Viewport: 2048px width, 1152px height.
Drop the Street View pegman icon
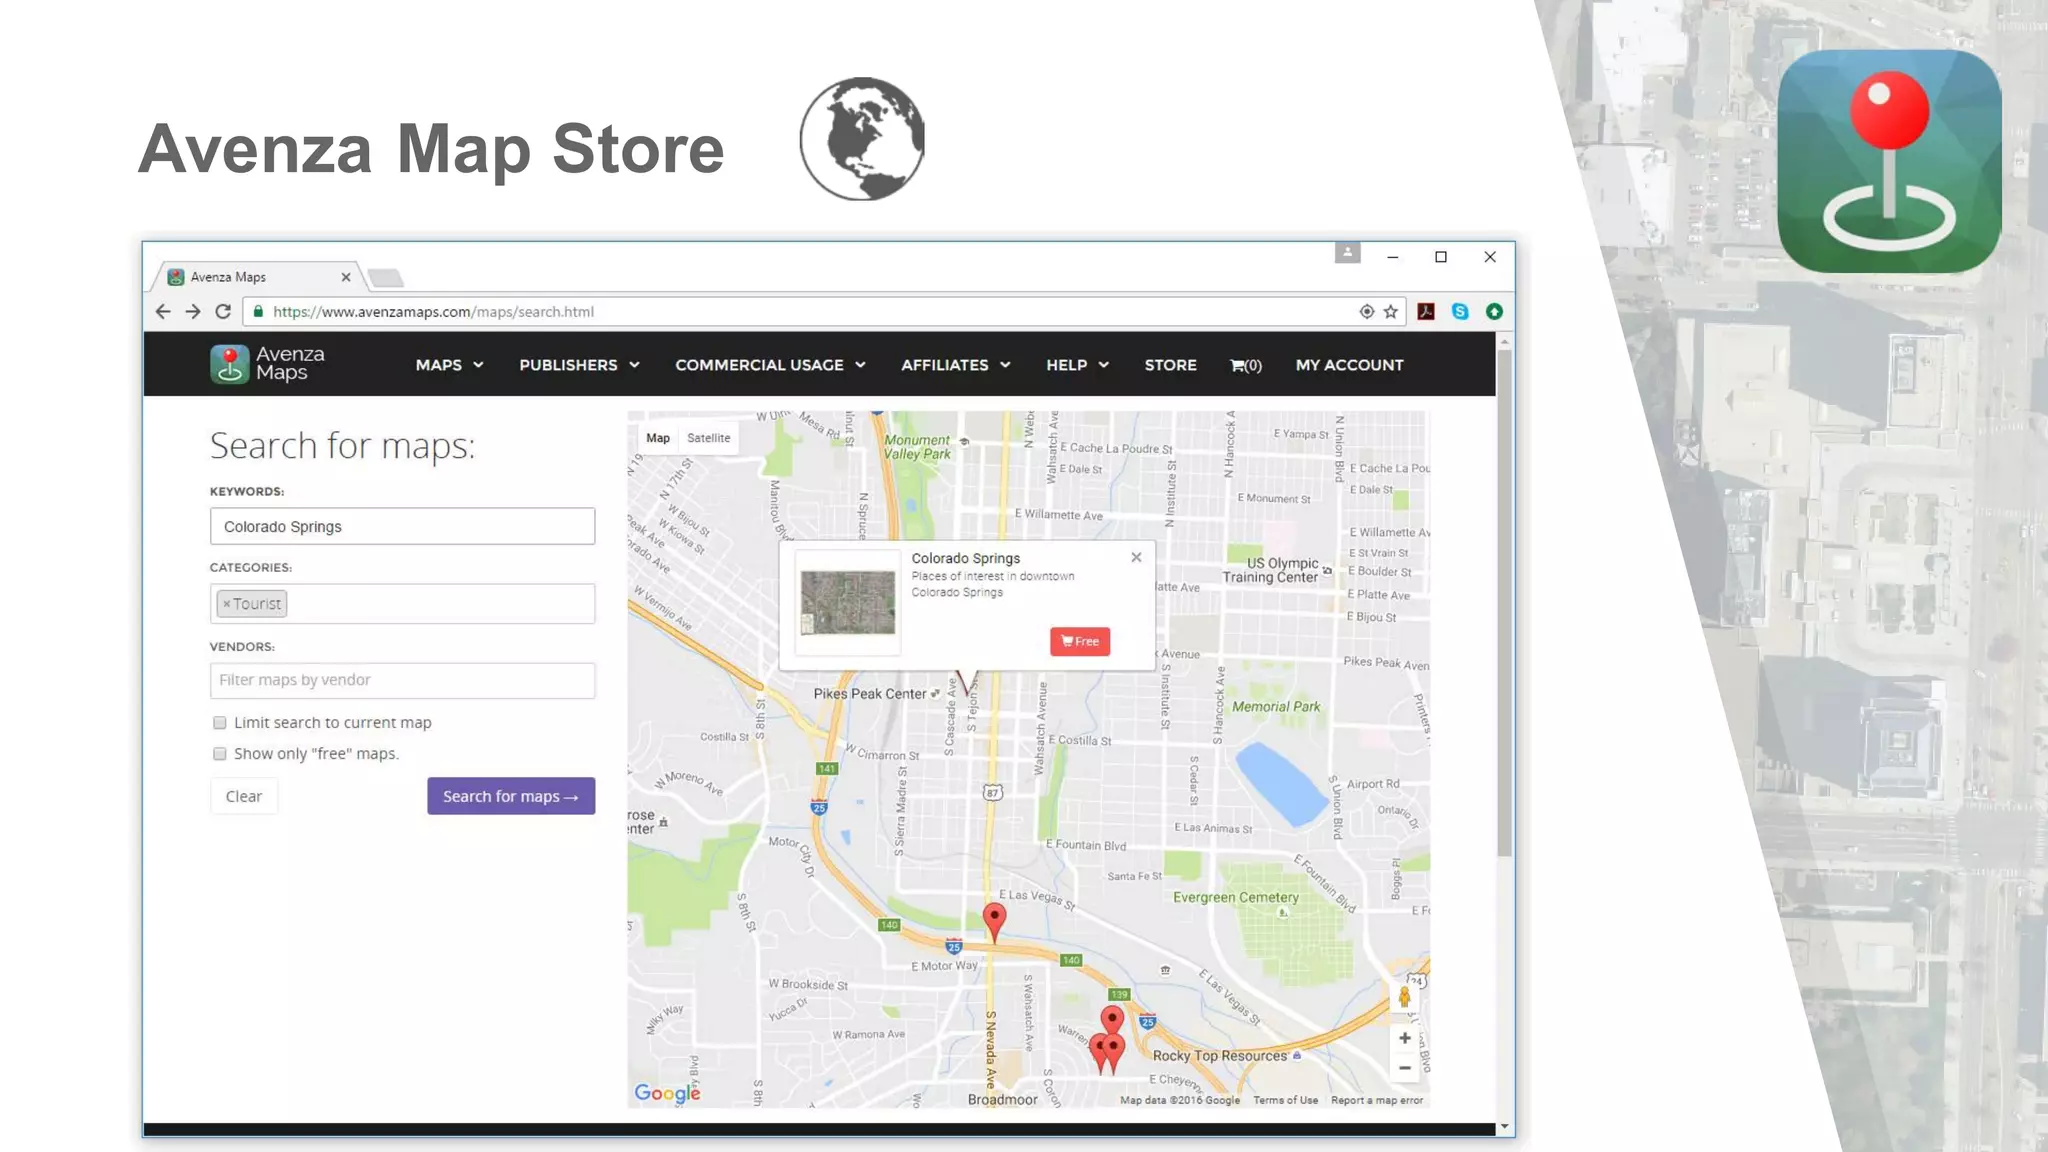coord(1405,997)
